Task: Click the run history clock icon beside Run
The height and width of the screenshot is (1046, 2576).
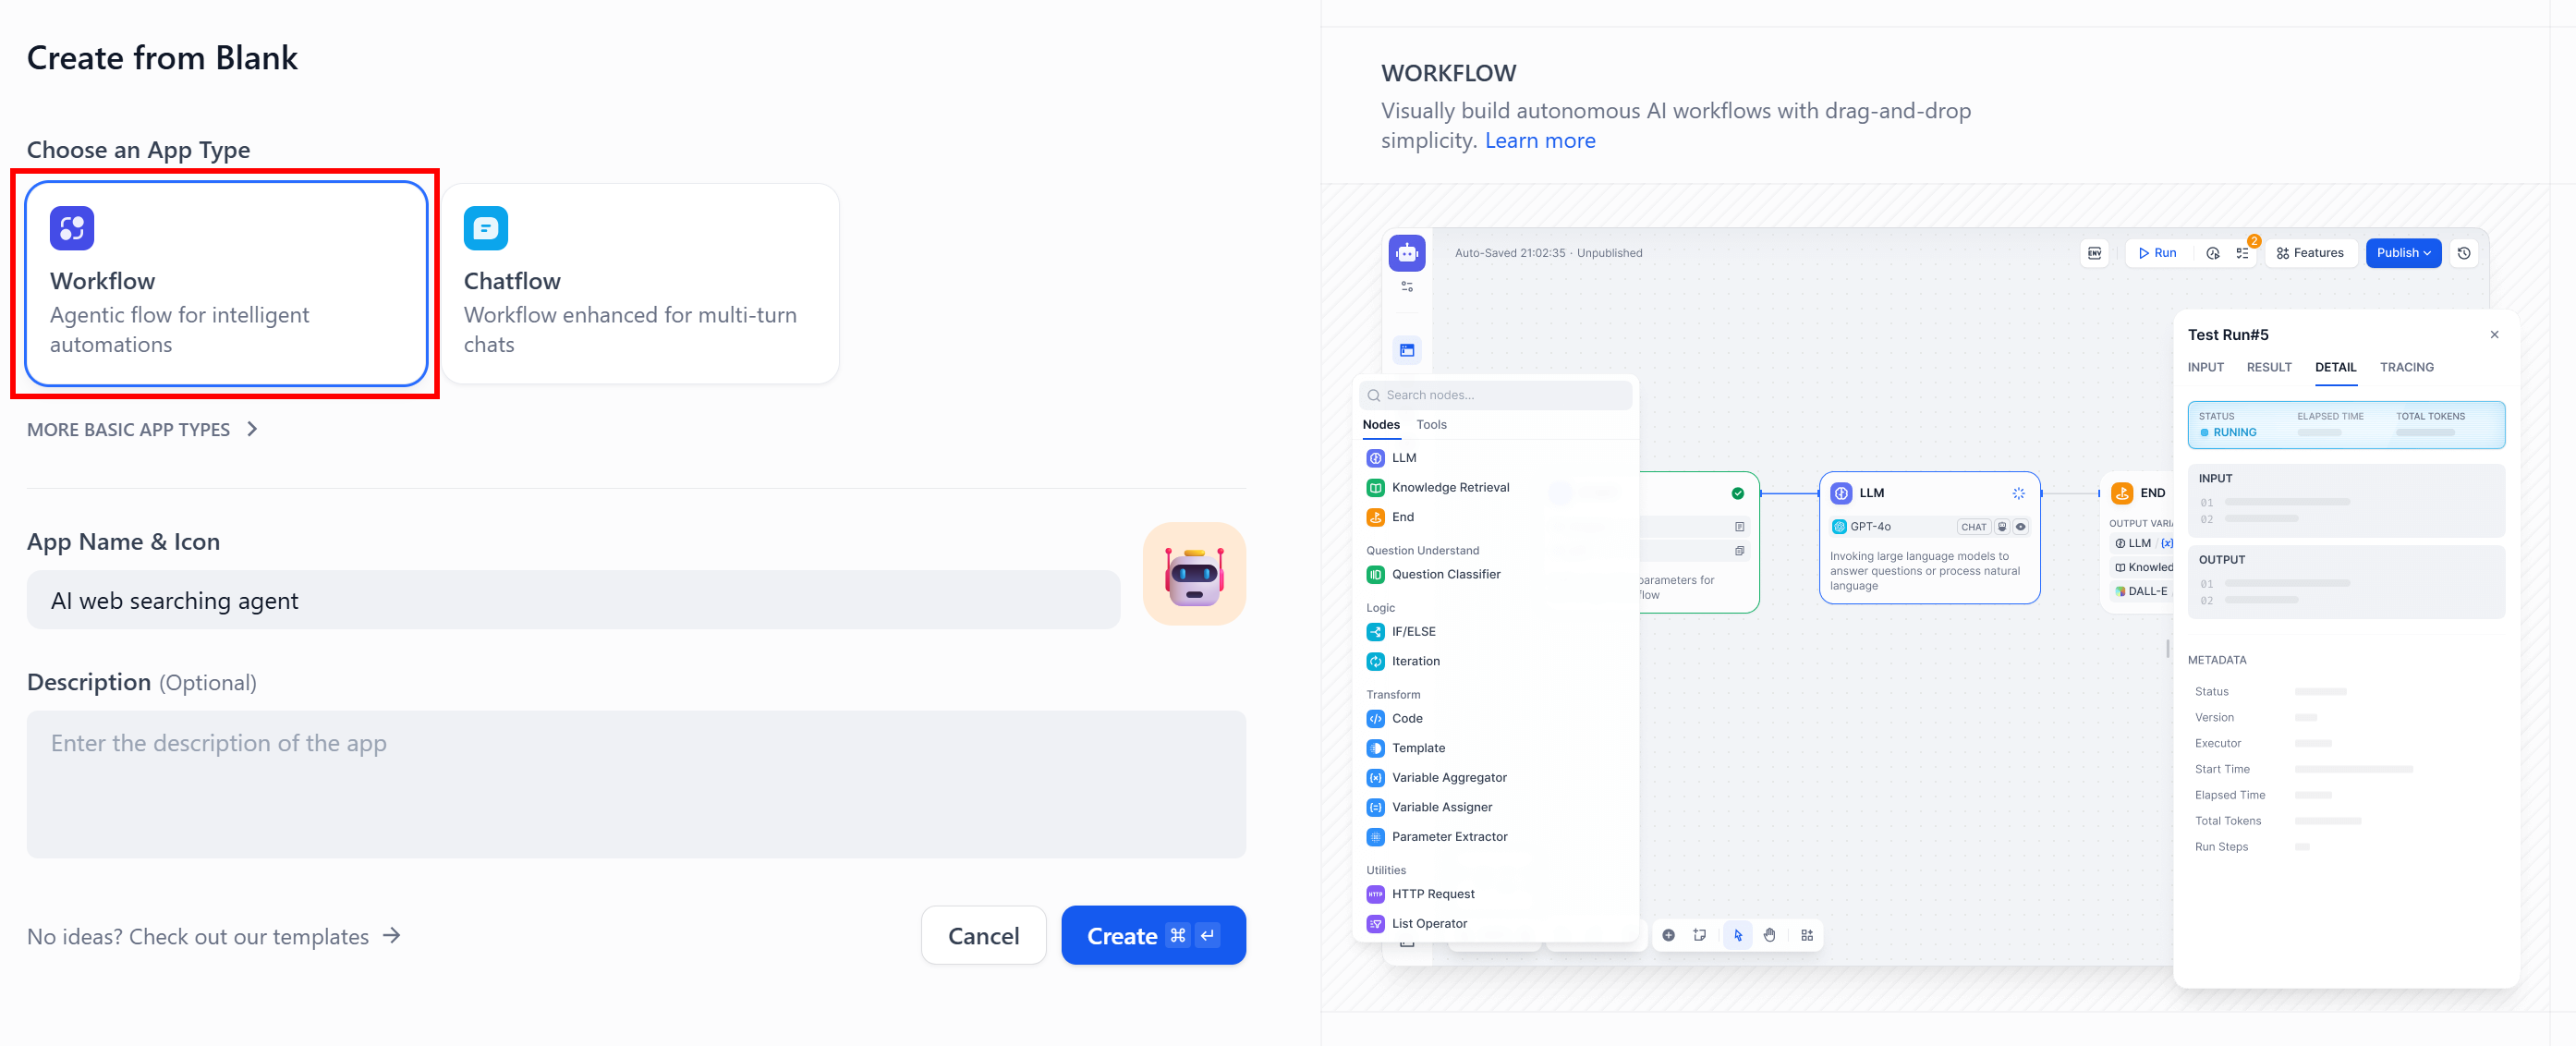Action: (2212, 253)
